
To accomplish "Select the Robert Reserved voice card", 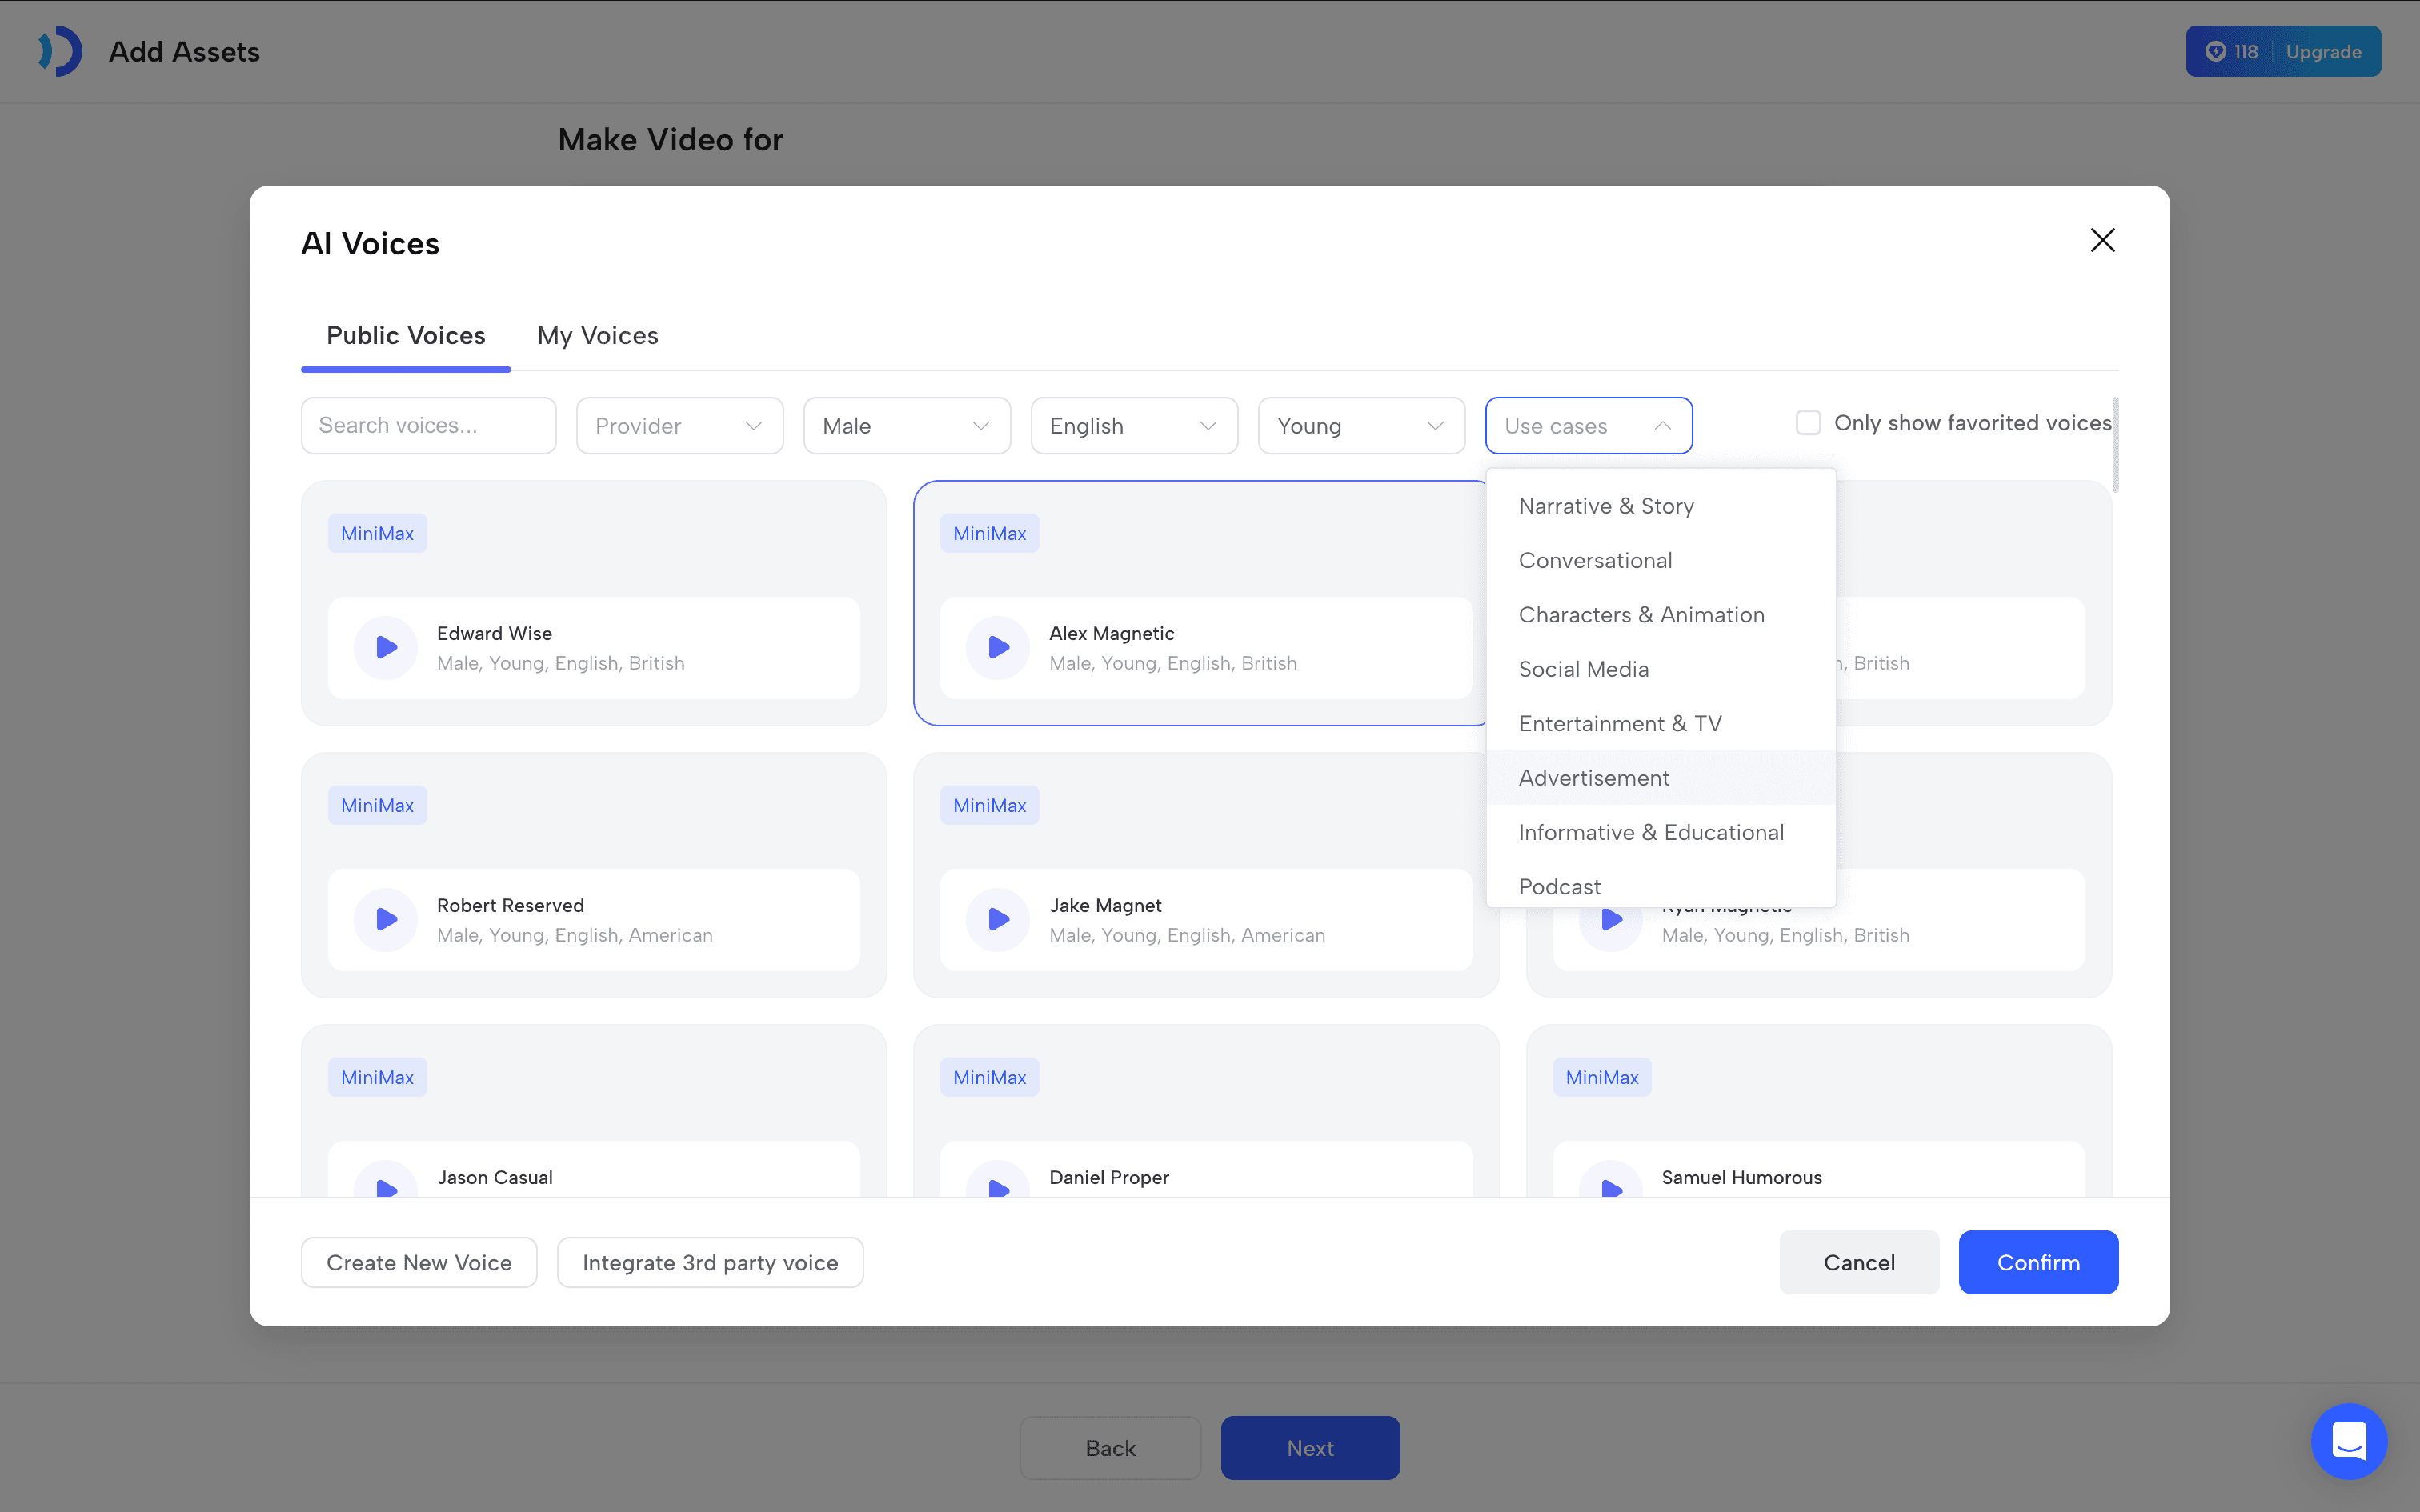I will pos(593,876).
